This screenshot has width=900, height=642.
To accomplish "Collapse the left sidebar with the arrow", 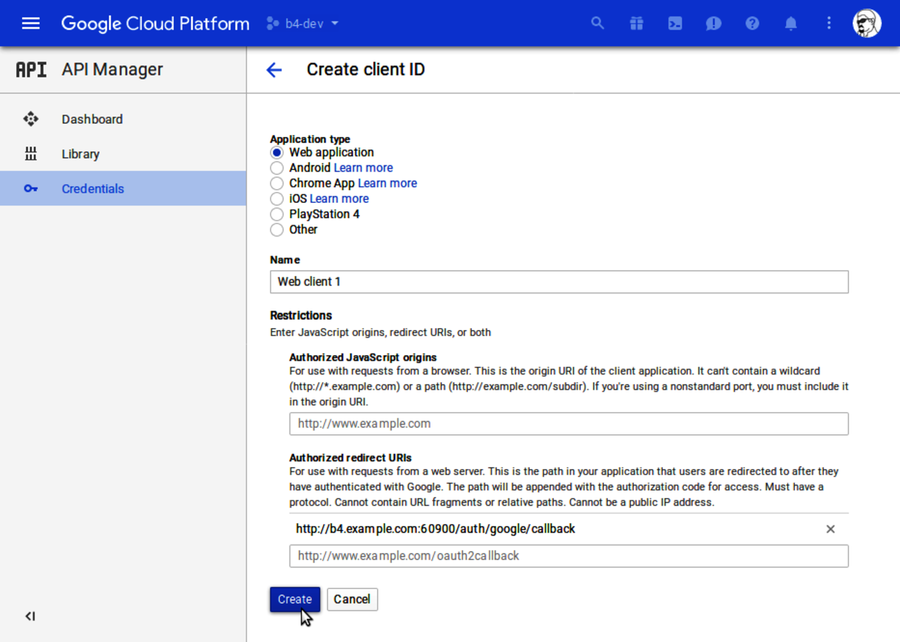I will [30, 616].
